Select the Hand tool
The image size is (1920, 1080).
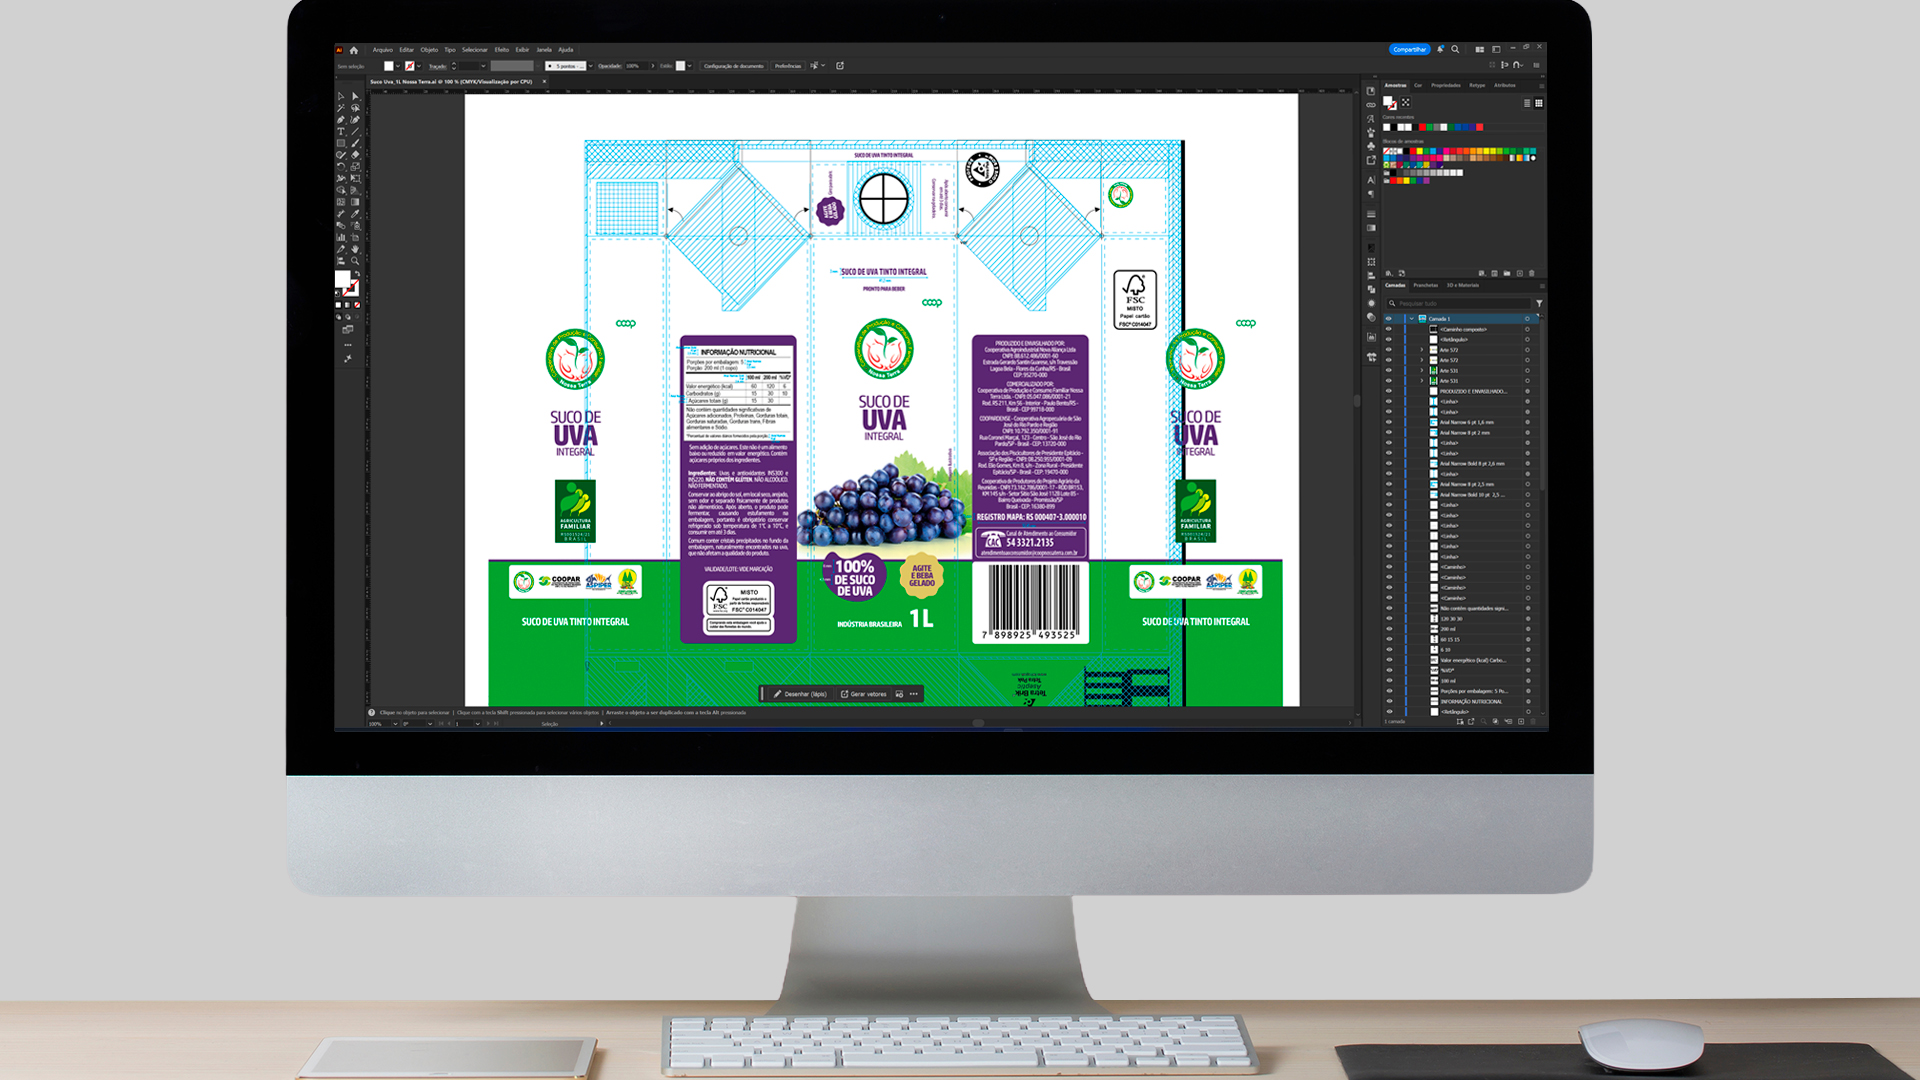354,249
